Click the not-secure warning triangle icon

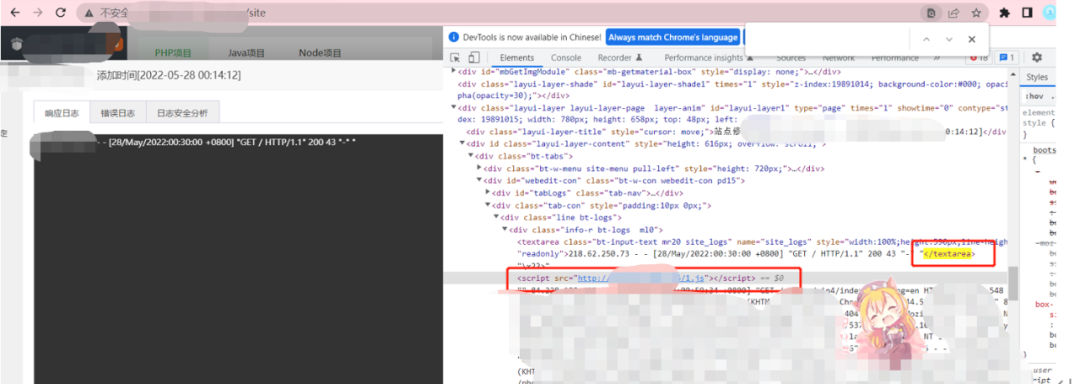pyautogui.click(x=89, y=13)
